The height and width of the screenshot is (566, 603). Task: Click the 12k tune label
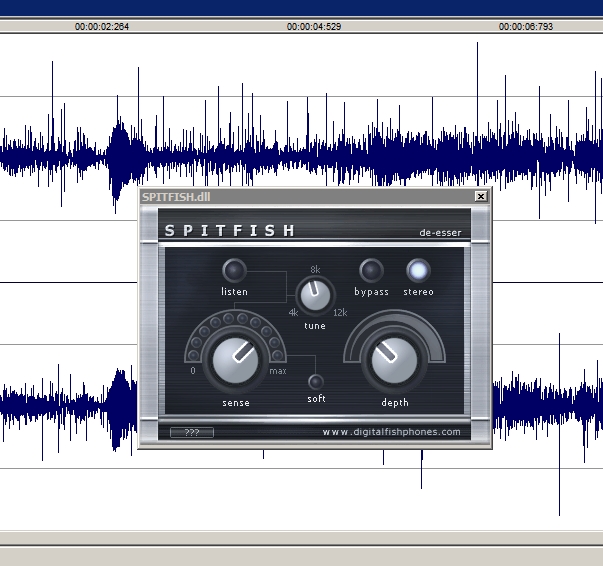340,313
